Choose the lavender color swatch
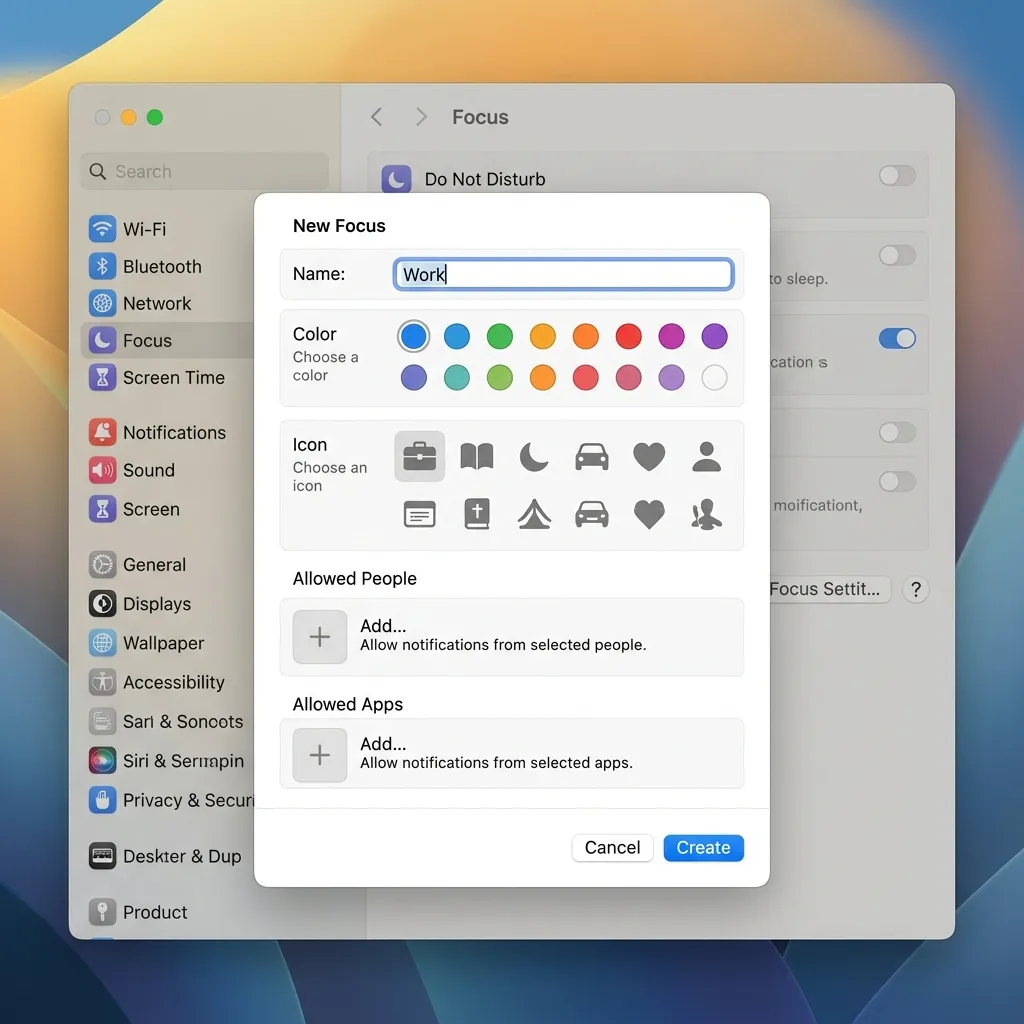1024x1024 pixels. tap(671, 377)
